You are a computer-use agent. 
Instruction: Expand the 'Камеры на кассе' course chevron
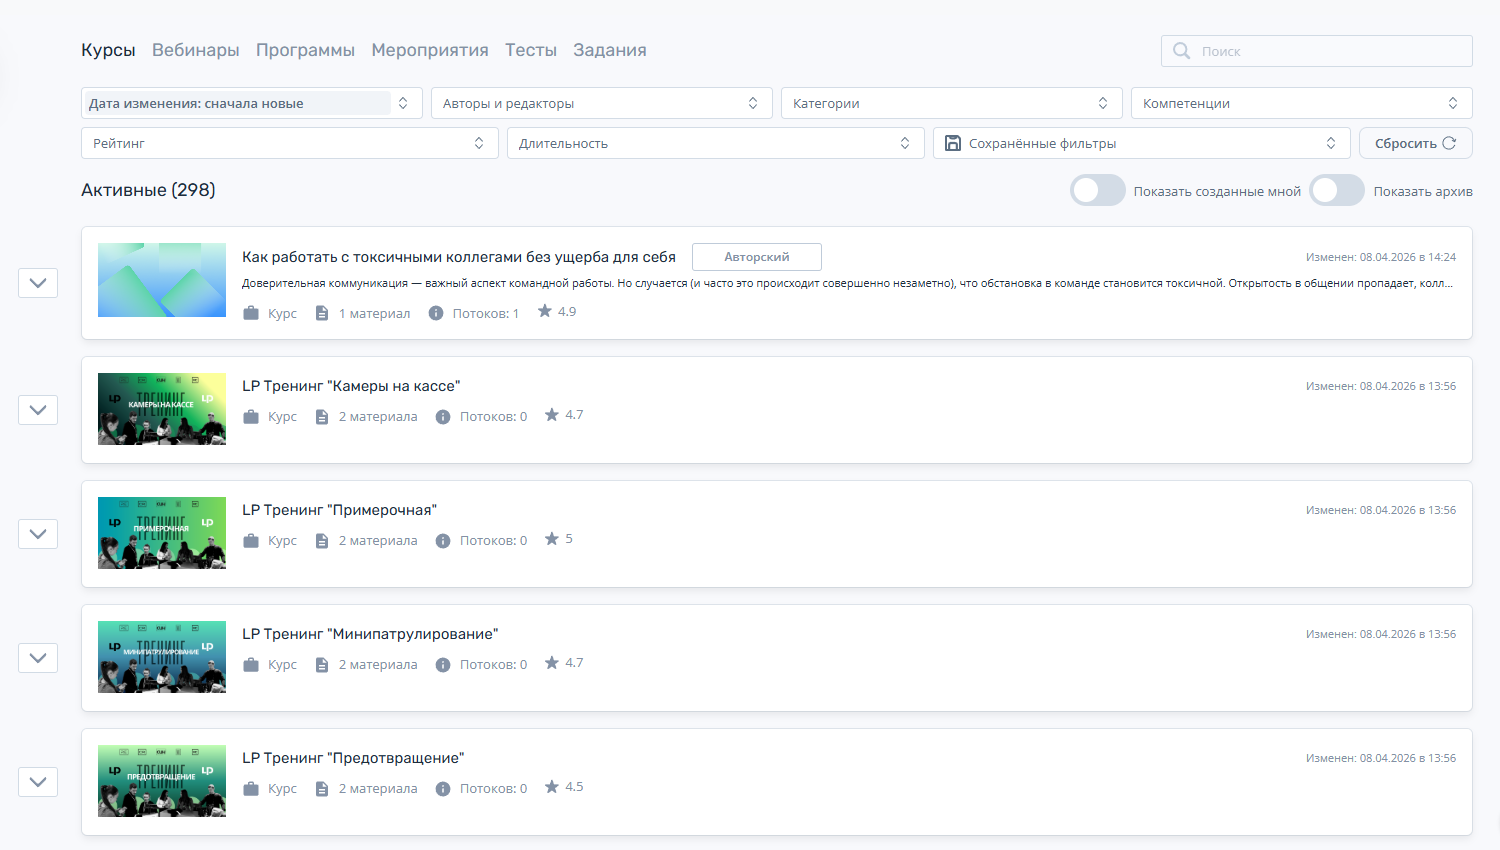38,410
